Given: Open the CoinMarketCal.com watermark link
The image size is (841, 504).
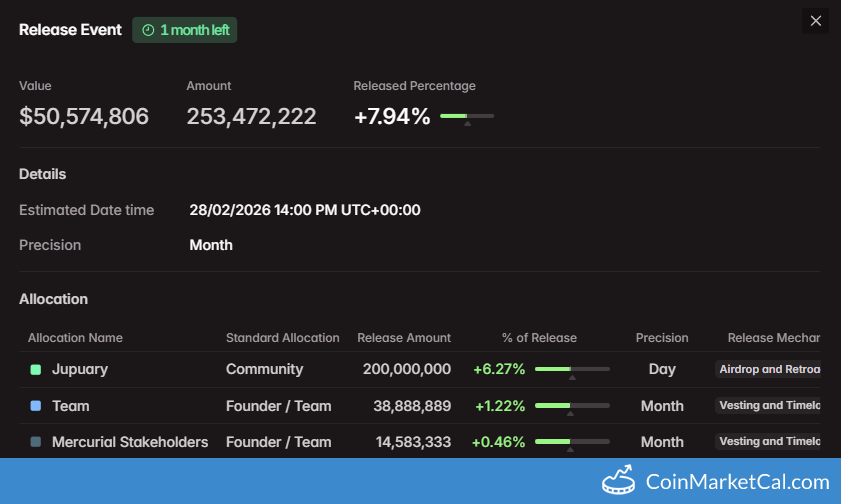Looking at the screenshot, I should click(x=737, y=481).
